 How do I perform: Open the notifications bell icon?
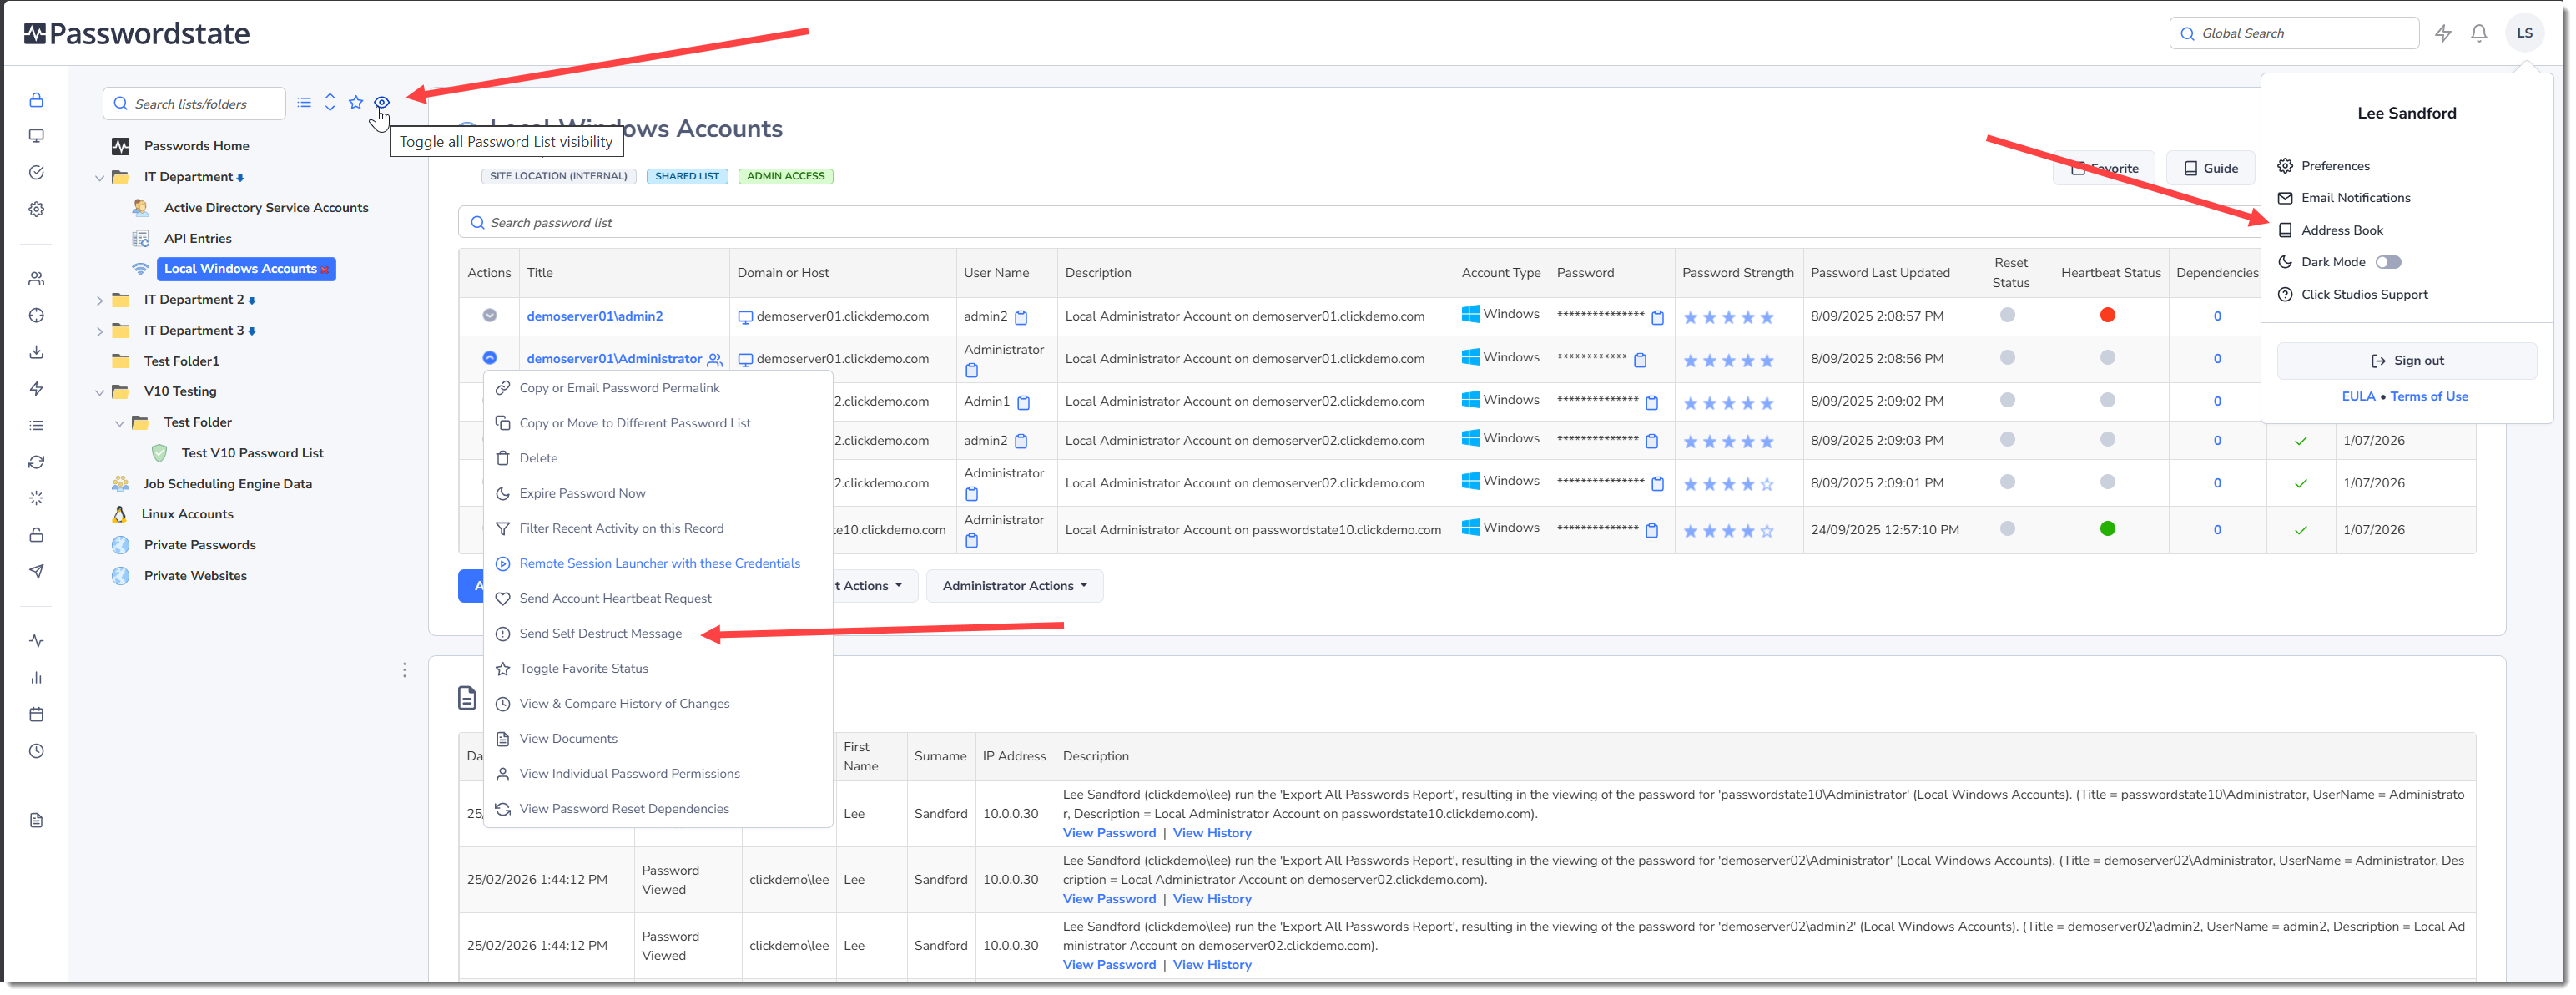(2478, 33)
